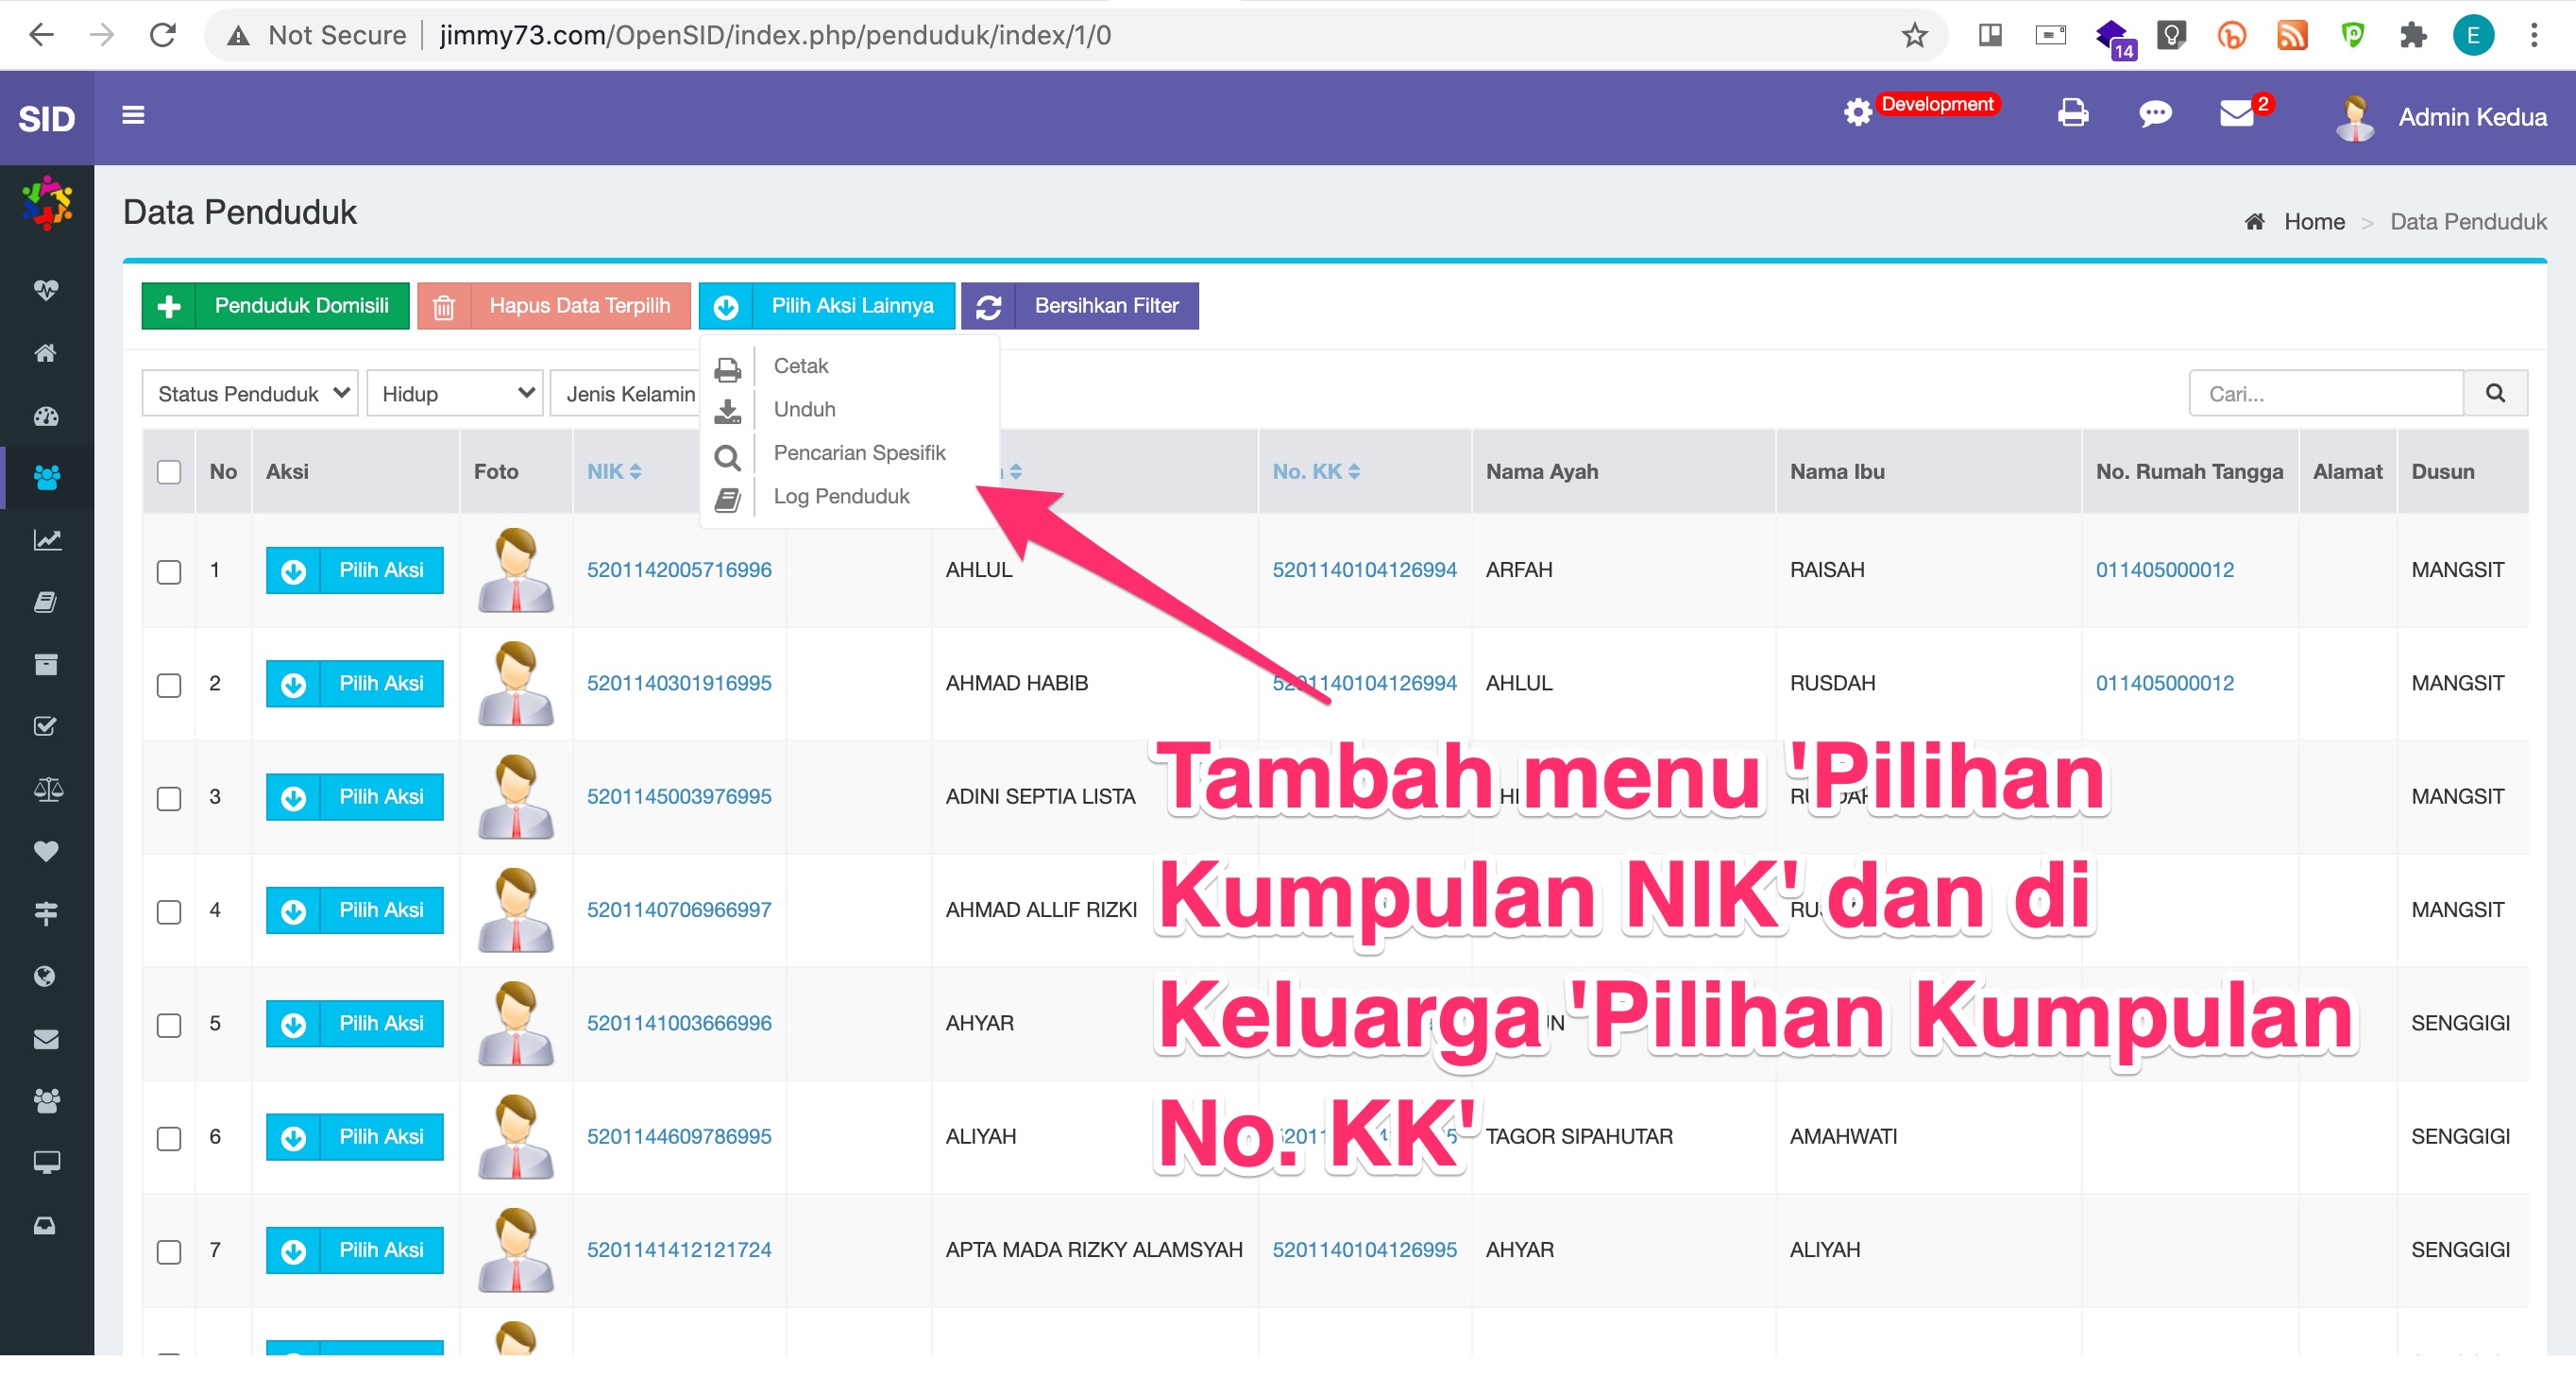Click the OpenSID colorful logo at top left
Screen dimensions: 2576x1394
coord(45,203)
